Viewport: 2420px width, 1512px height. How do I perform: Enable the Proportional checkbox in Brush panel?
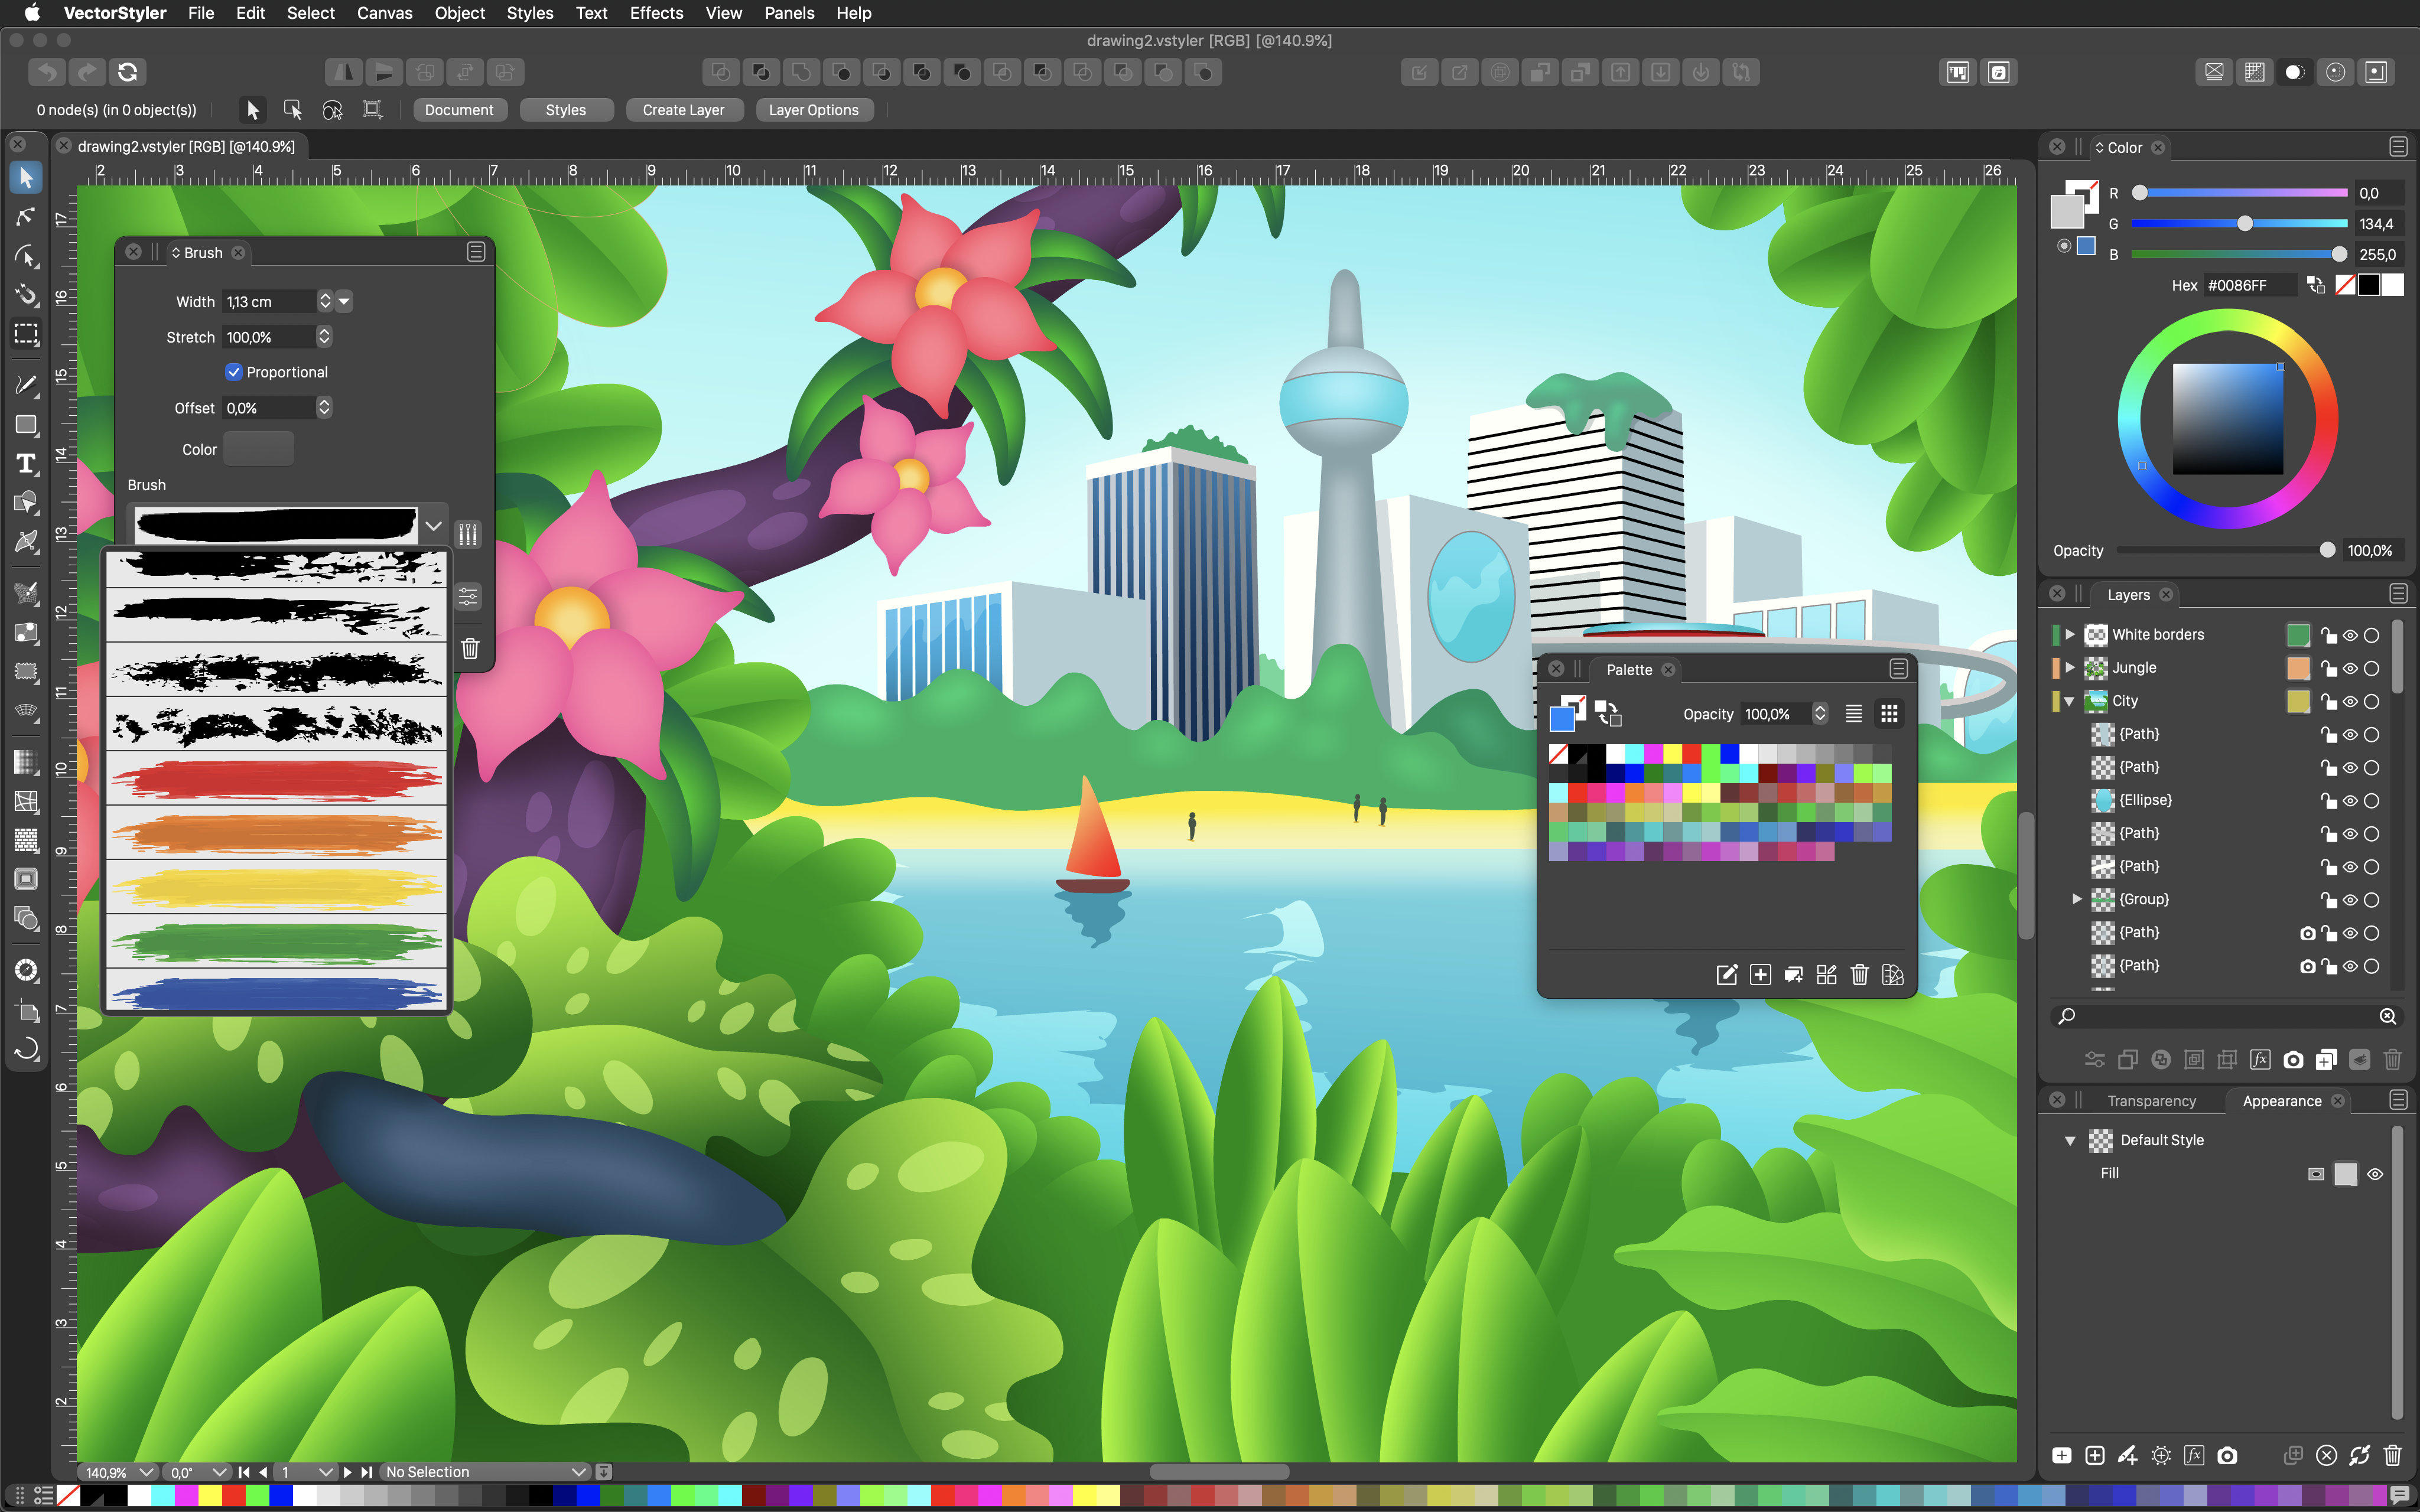click(x=233, y=371)
